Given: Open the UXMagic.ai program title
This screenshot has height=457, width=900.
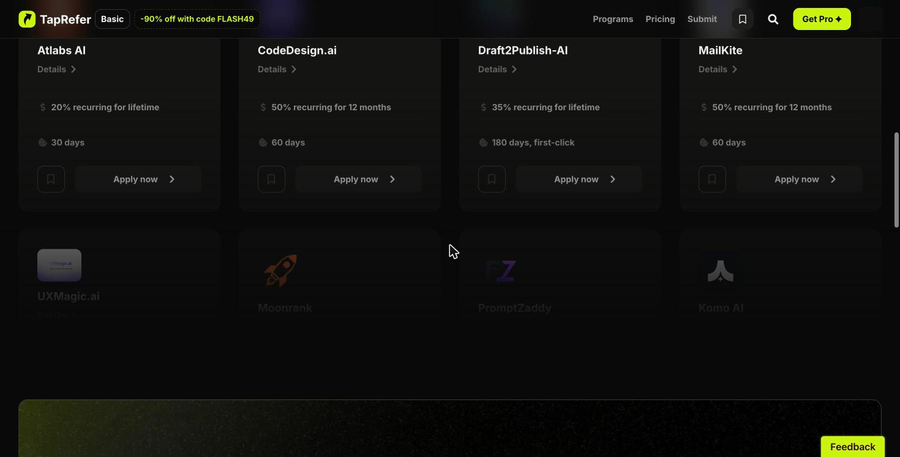Looking at the screenshot, I should [68, 296].
